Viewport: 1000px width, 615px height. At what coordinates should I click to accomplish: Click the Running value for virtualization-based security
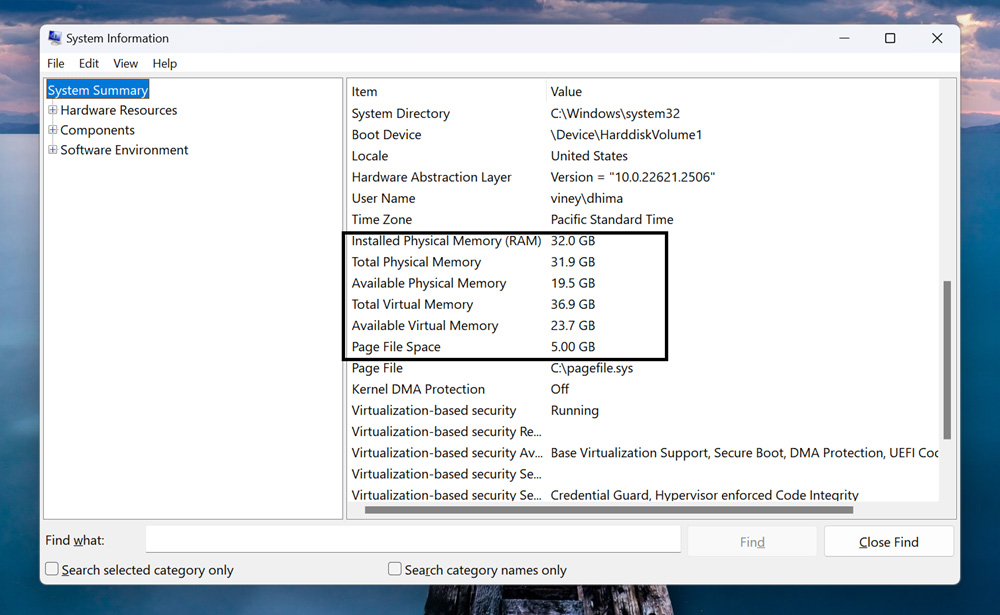click(x=574, y=410)
